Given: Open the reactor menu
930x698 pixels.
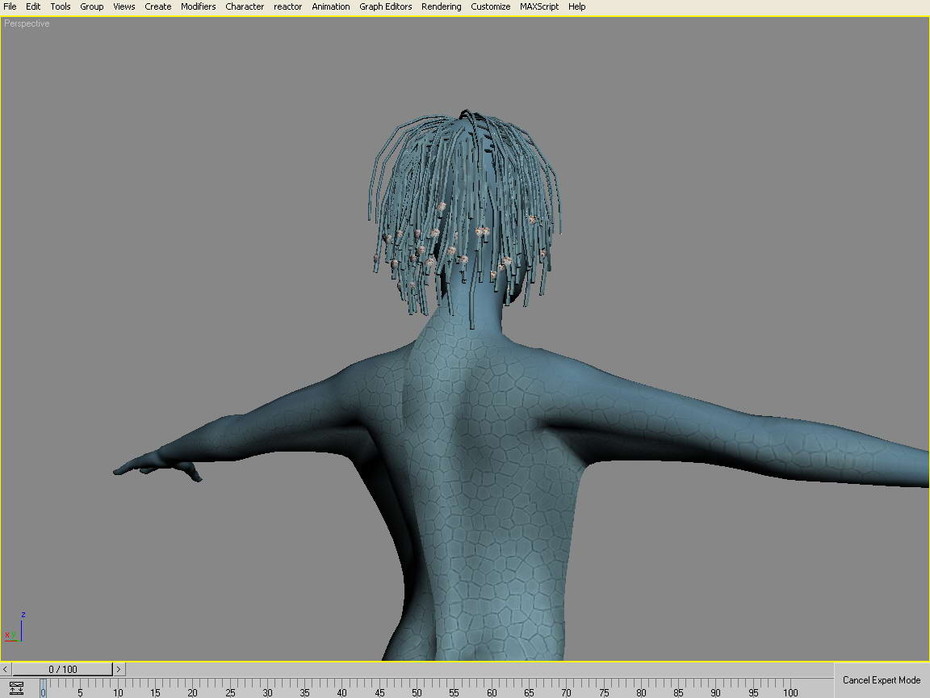Looking at the screenshot, I should click(288, 7).
